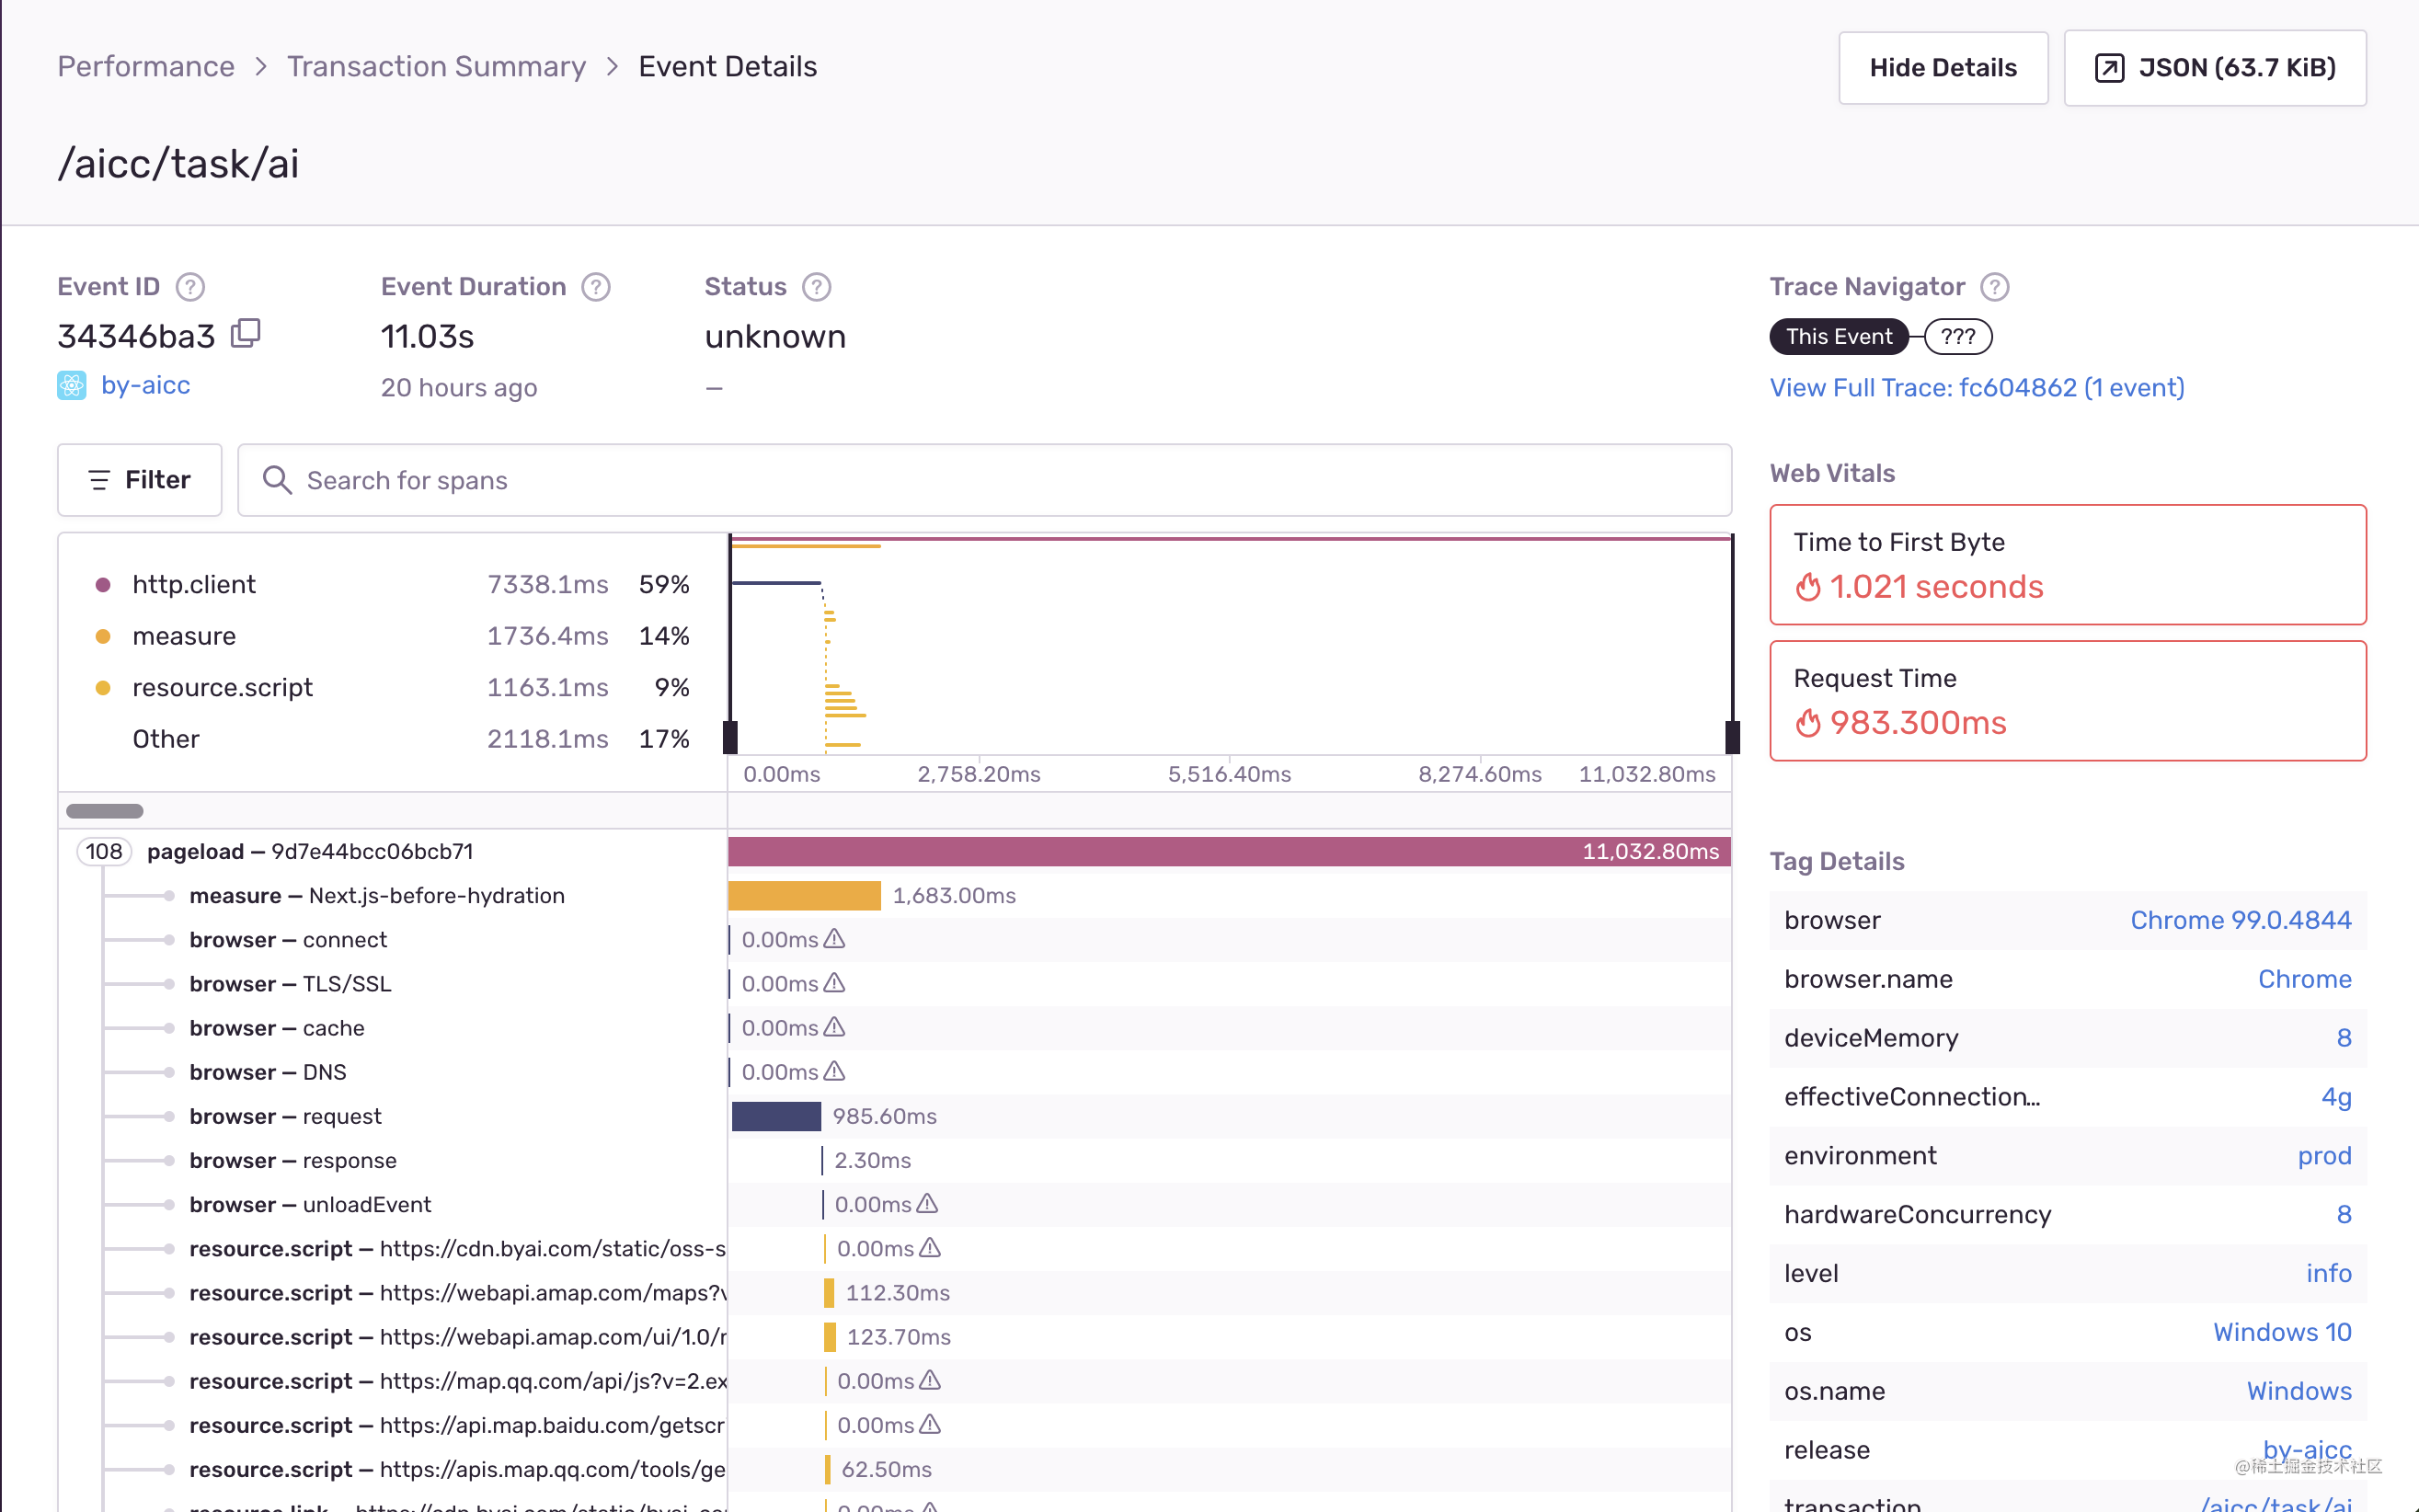Click fire icon in Time to First Byte
2419x1512 pixels.
(x=1808, y=587)
